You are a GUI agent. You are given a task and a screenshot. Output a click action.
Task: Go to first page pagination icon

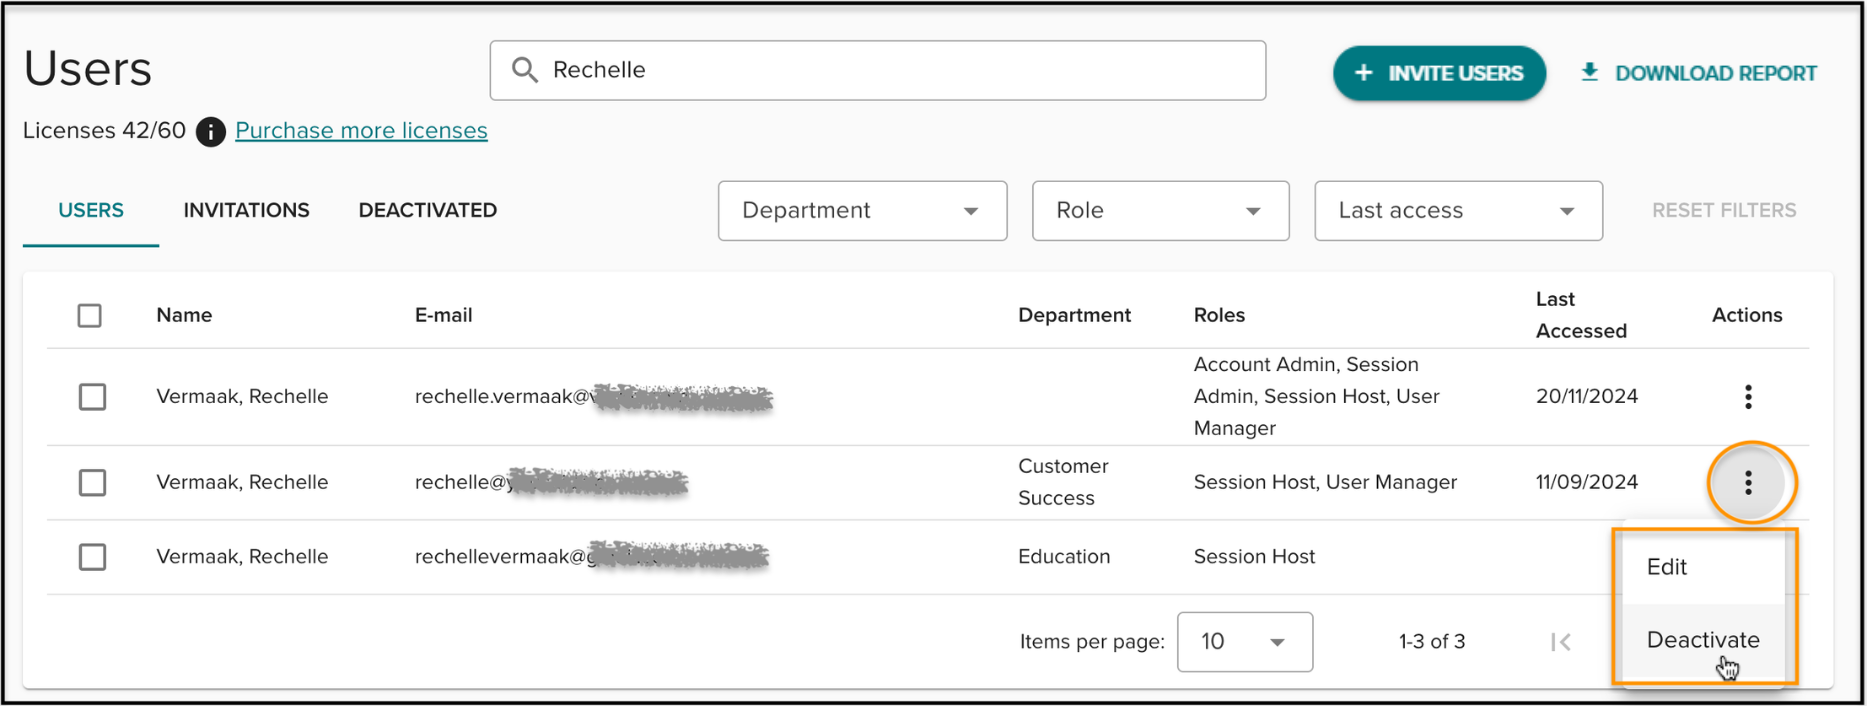(1560, 642)
